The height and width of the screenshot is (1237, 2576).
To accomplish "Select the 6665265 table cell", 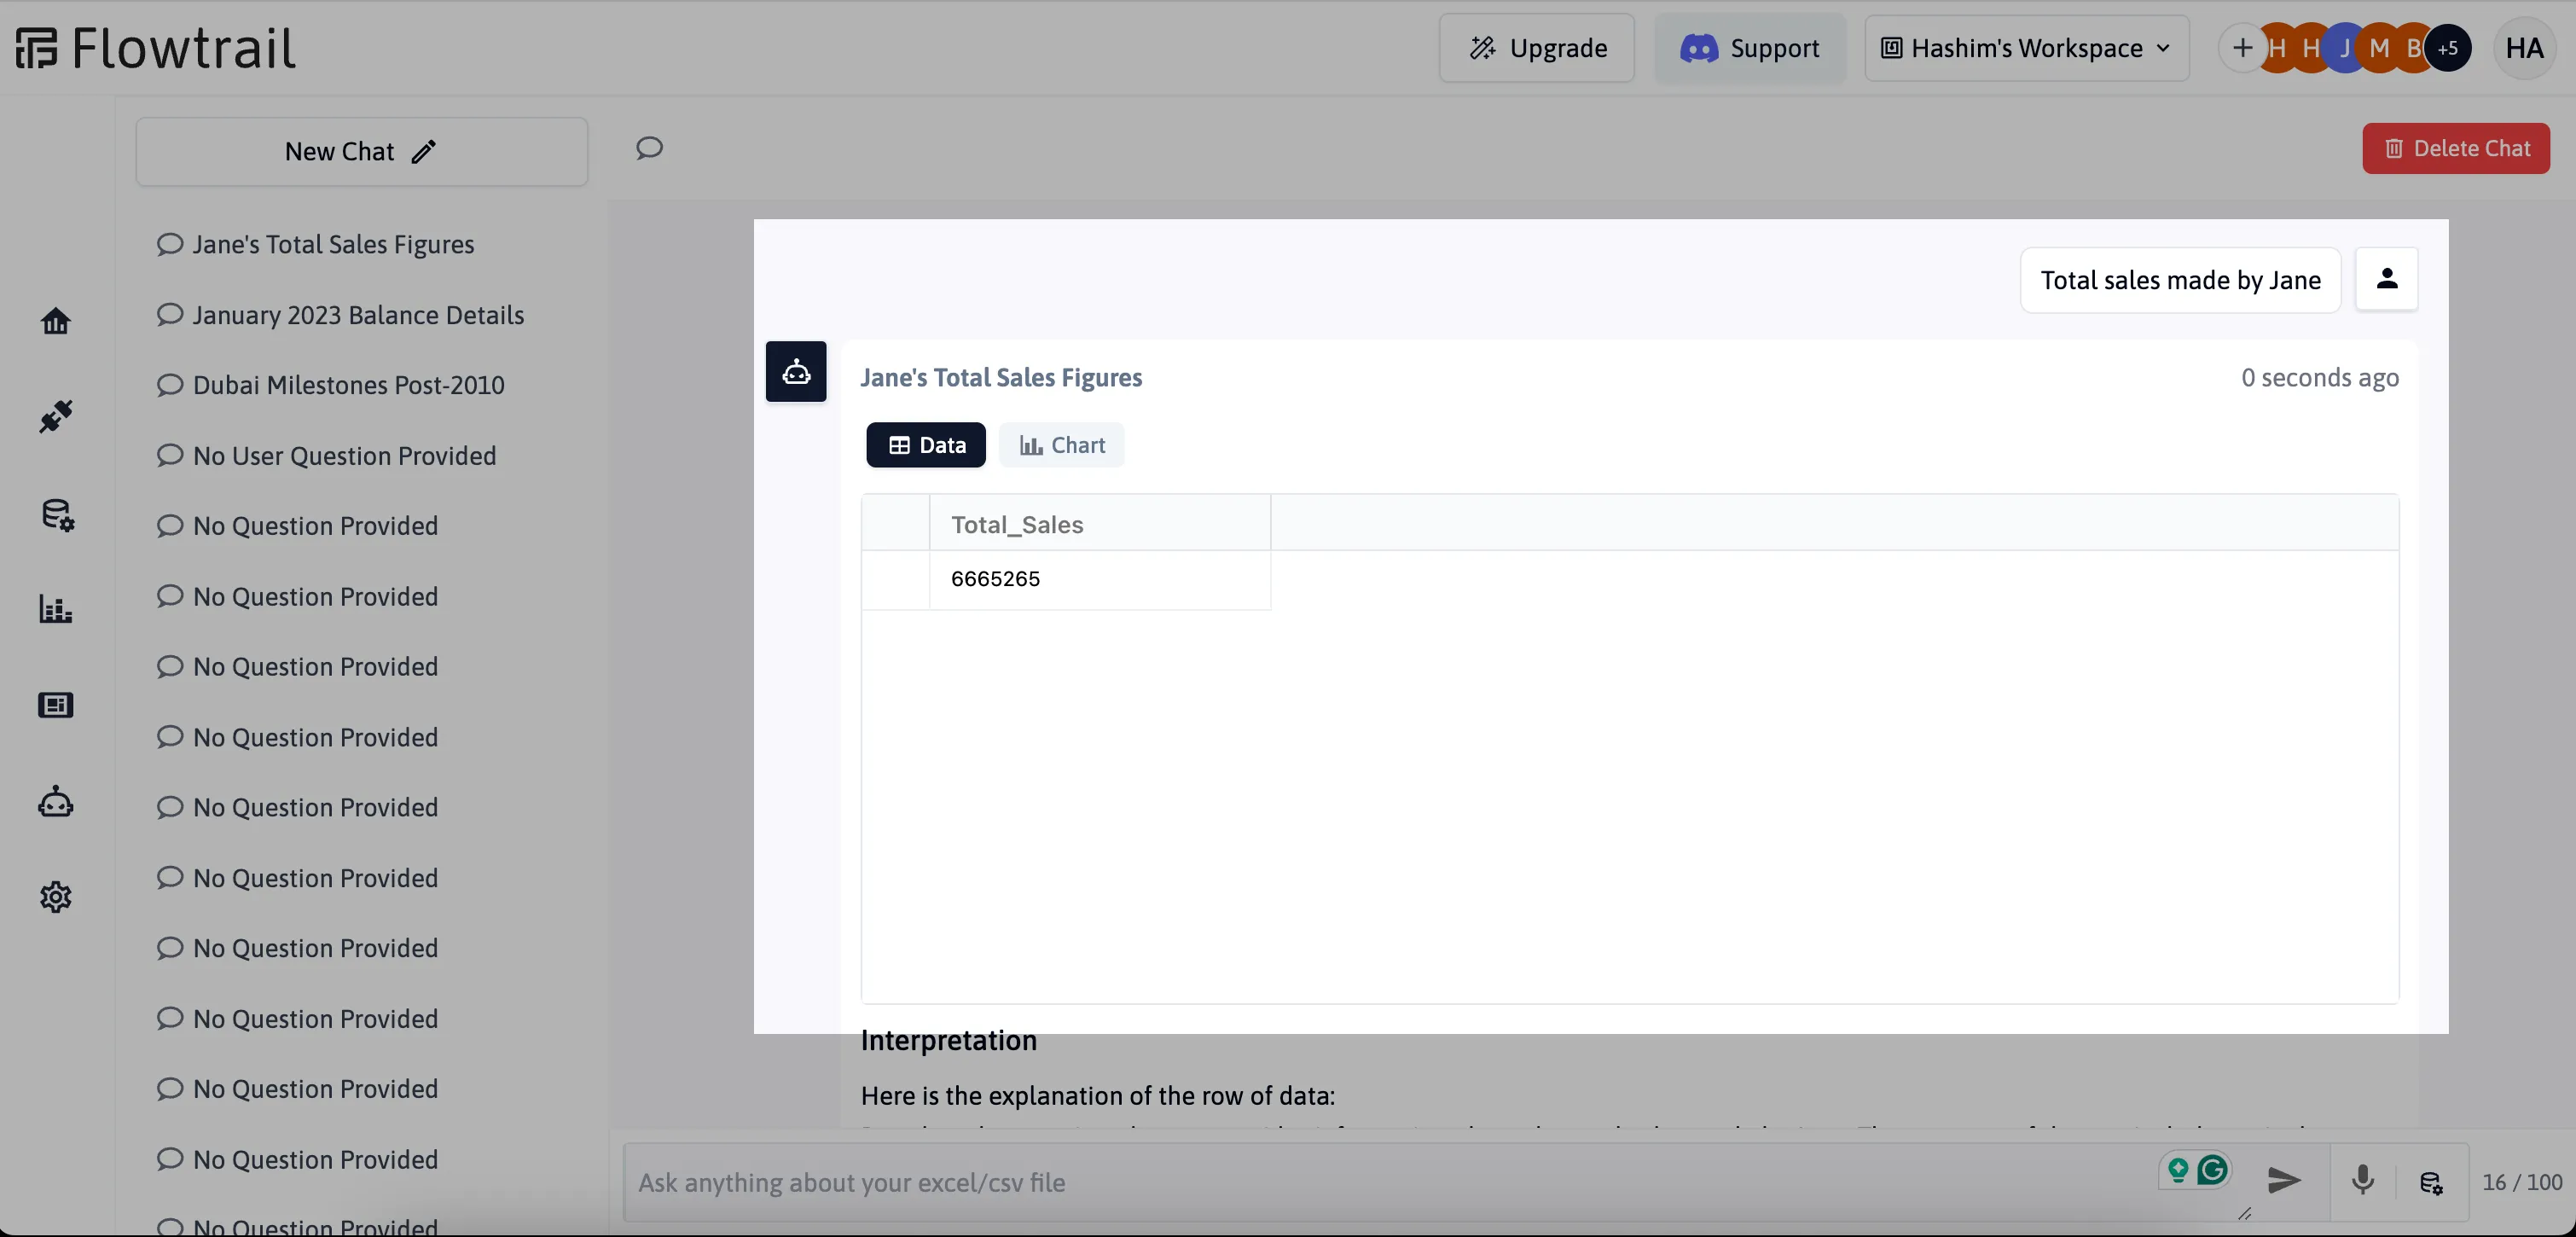I will (x=1099, y=579).
